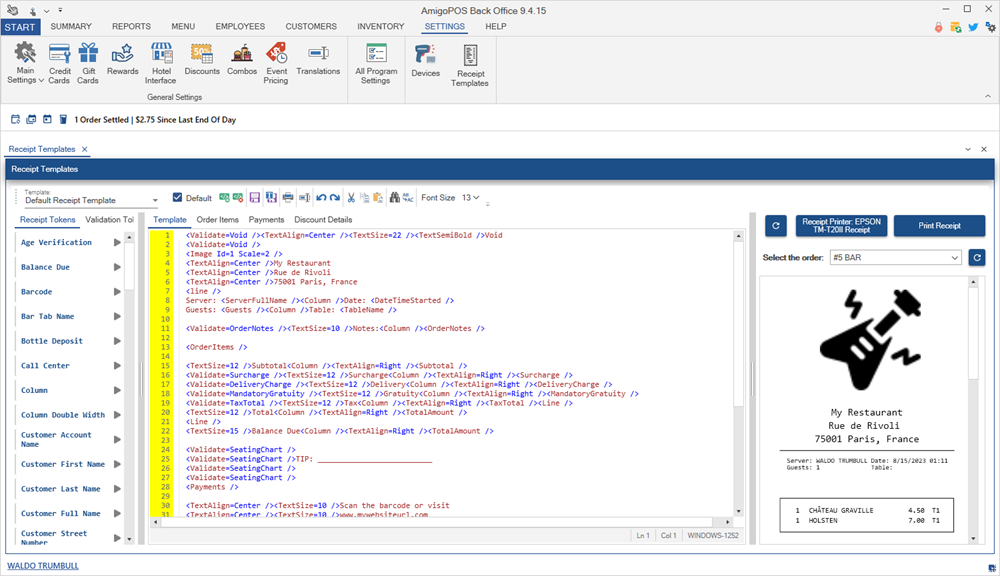Screen dimensions: 1000x576
Task: Toggle the Default template checkbox
Action: pyautogui.click(x=177, y=198)
